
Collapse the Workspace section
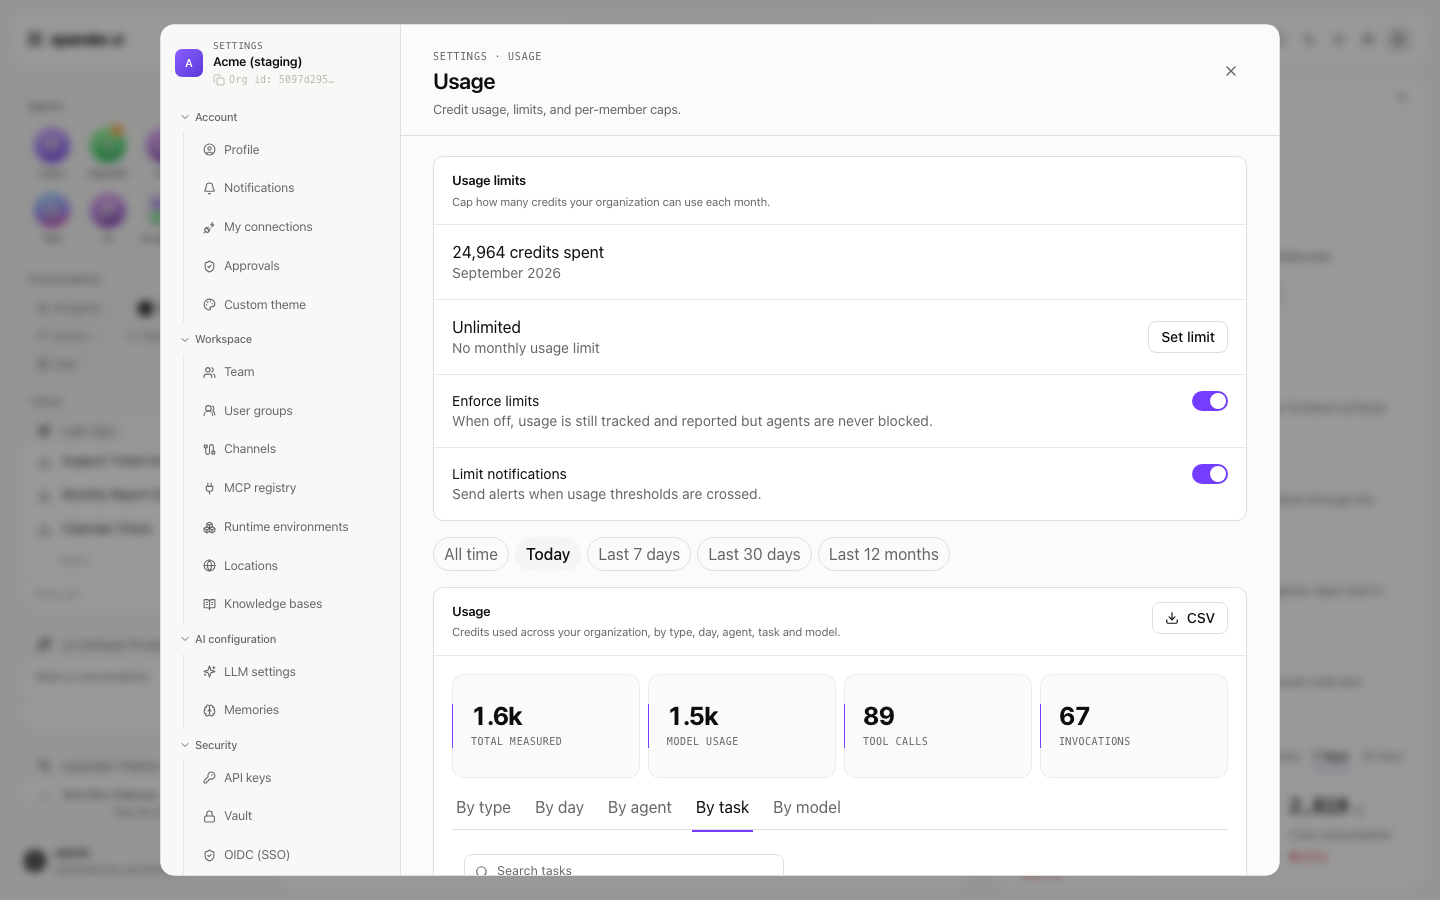[215, 339]
